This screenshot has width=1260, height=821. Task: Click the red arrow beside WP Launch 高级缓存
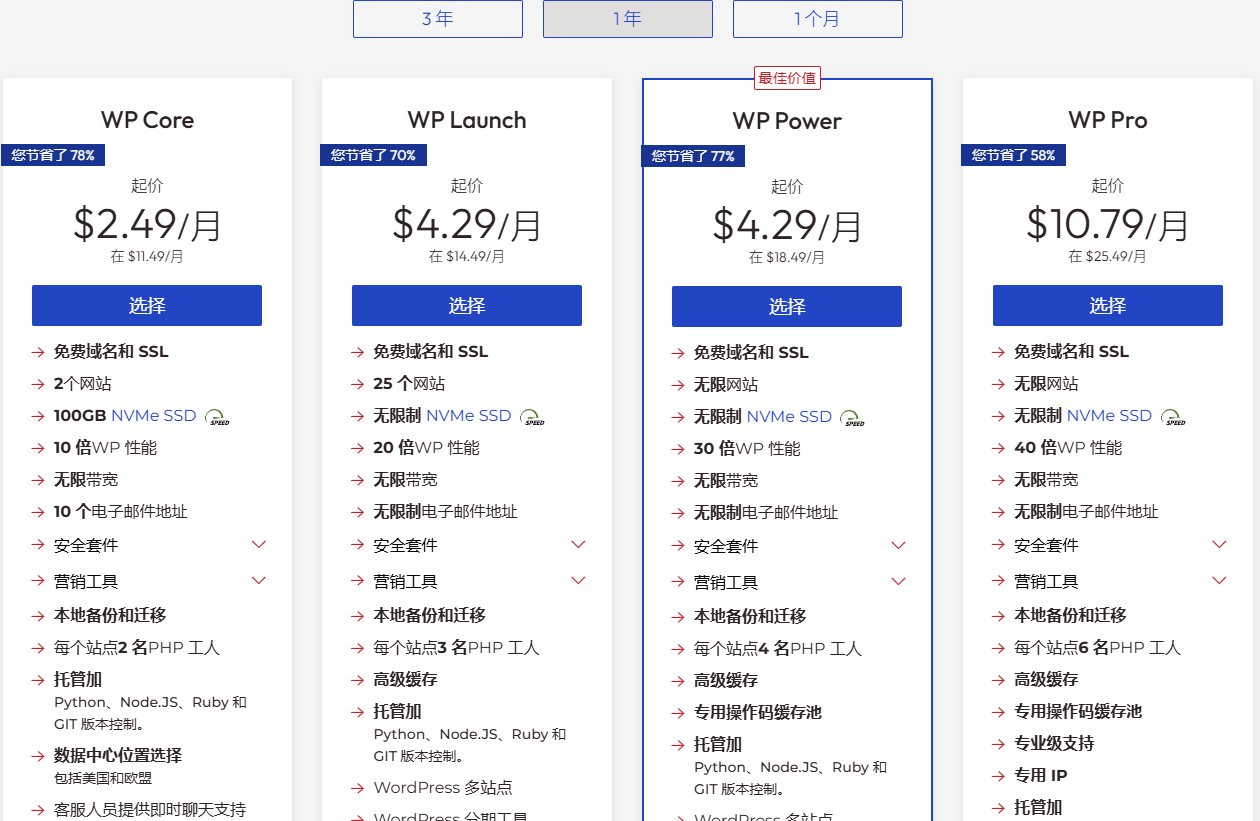pyautogui.click(x=357, y=680)
